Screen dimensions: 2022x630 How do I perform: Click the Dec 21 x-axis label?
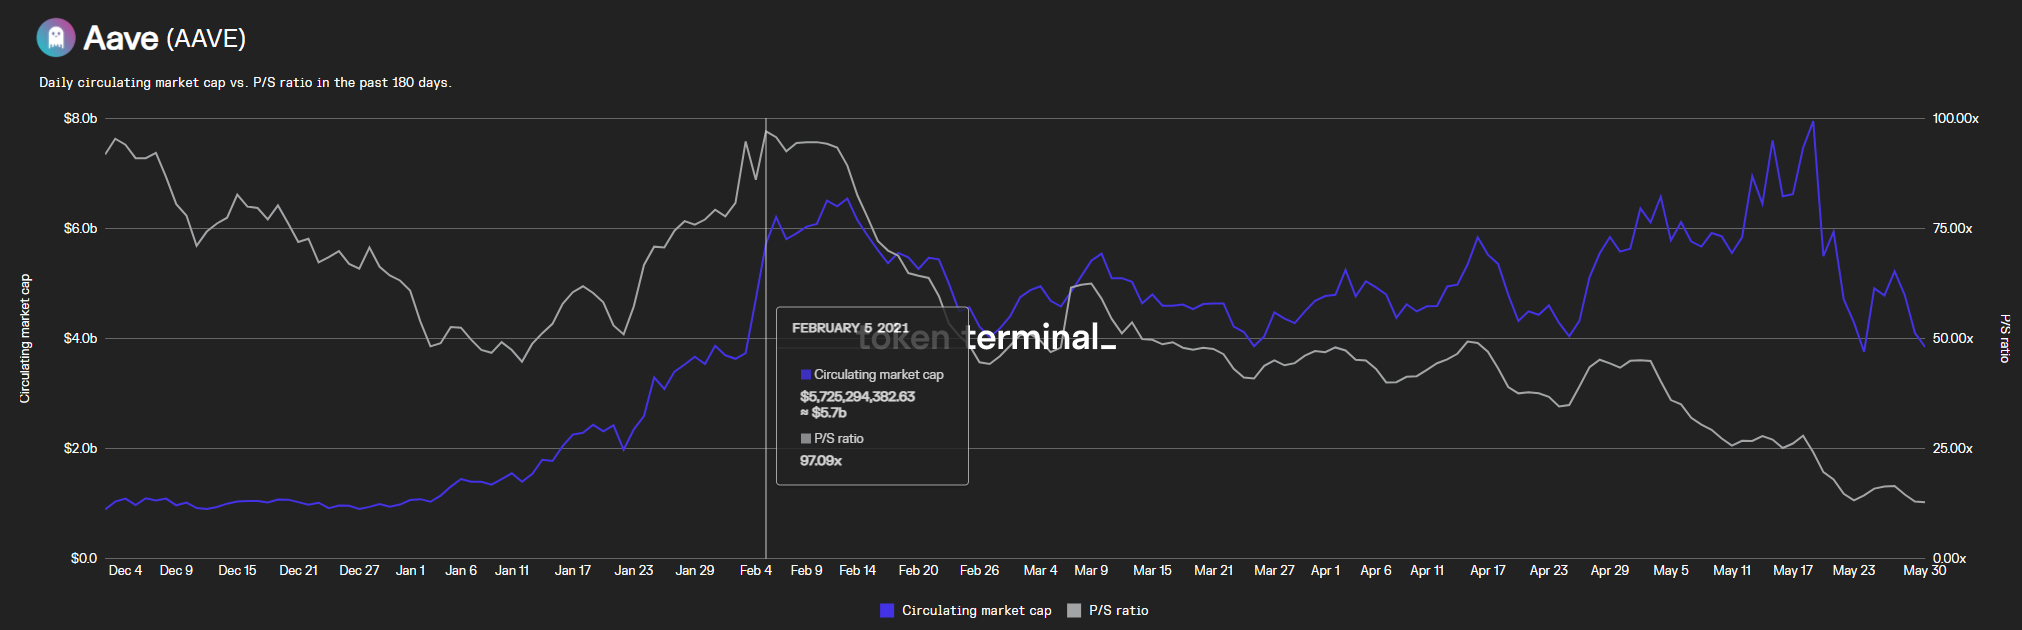(x=298, y=570)
